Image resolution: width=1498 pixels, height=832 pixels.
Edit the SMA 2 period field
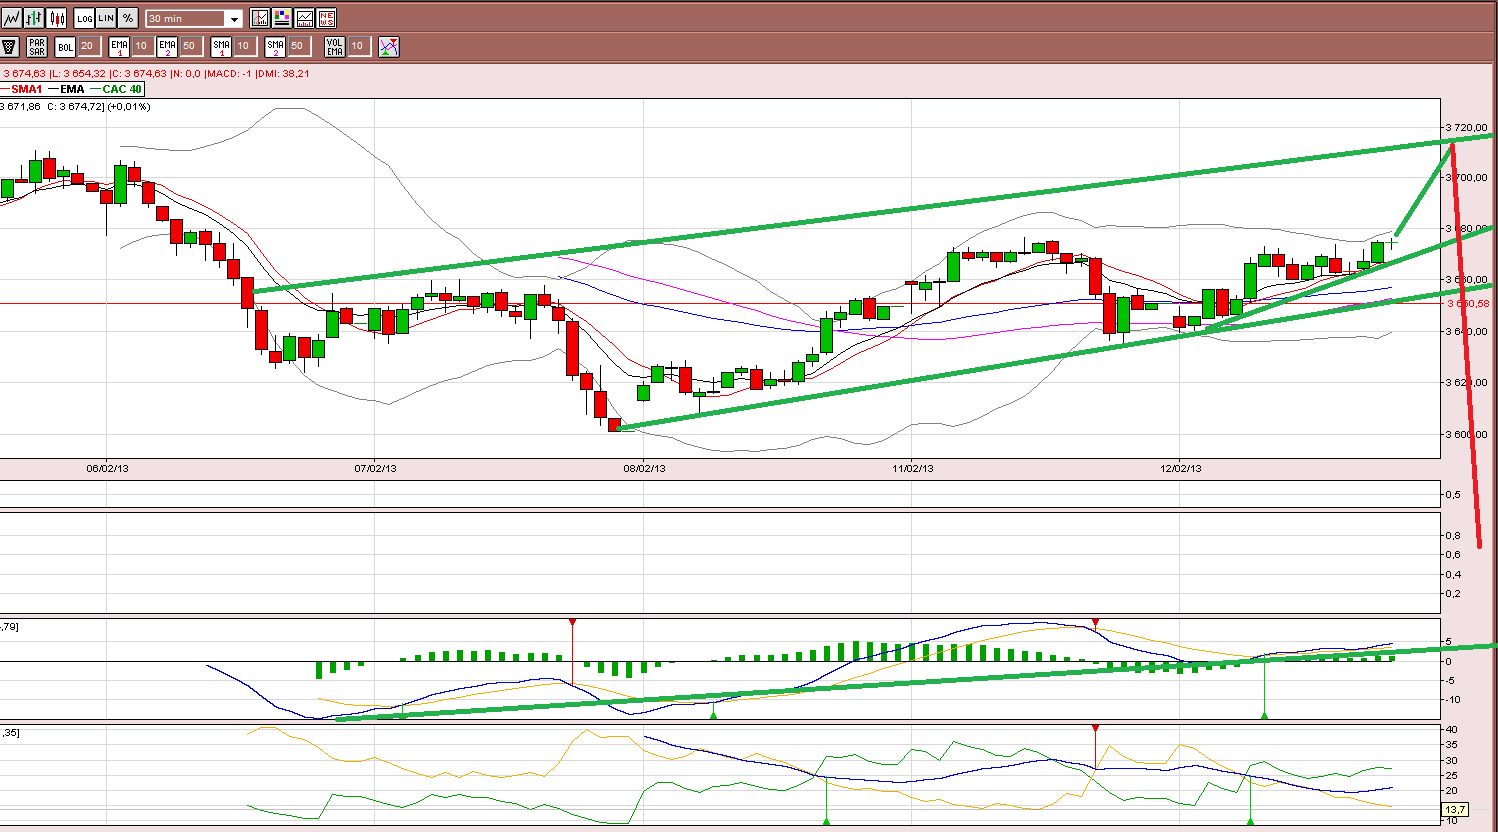(298, 46)
